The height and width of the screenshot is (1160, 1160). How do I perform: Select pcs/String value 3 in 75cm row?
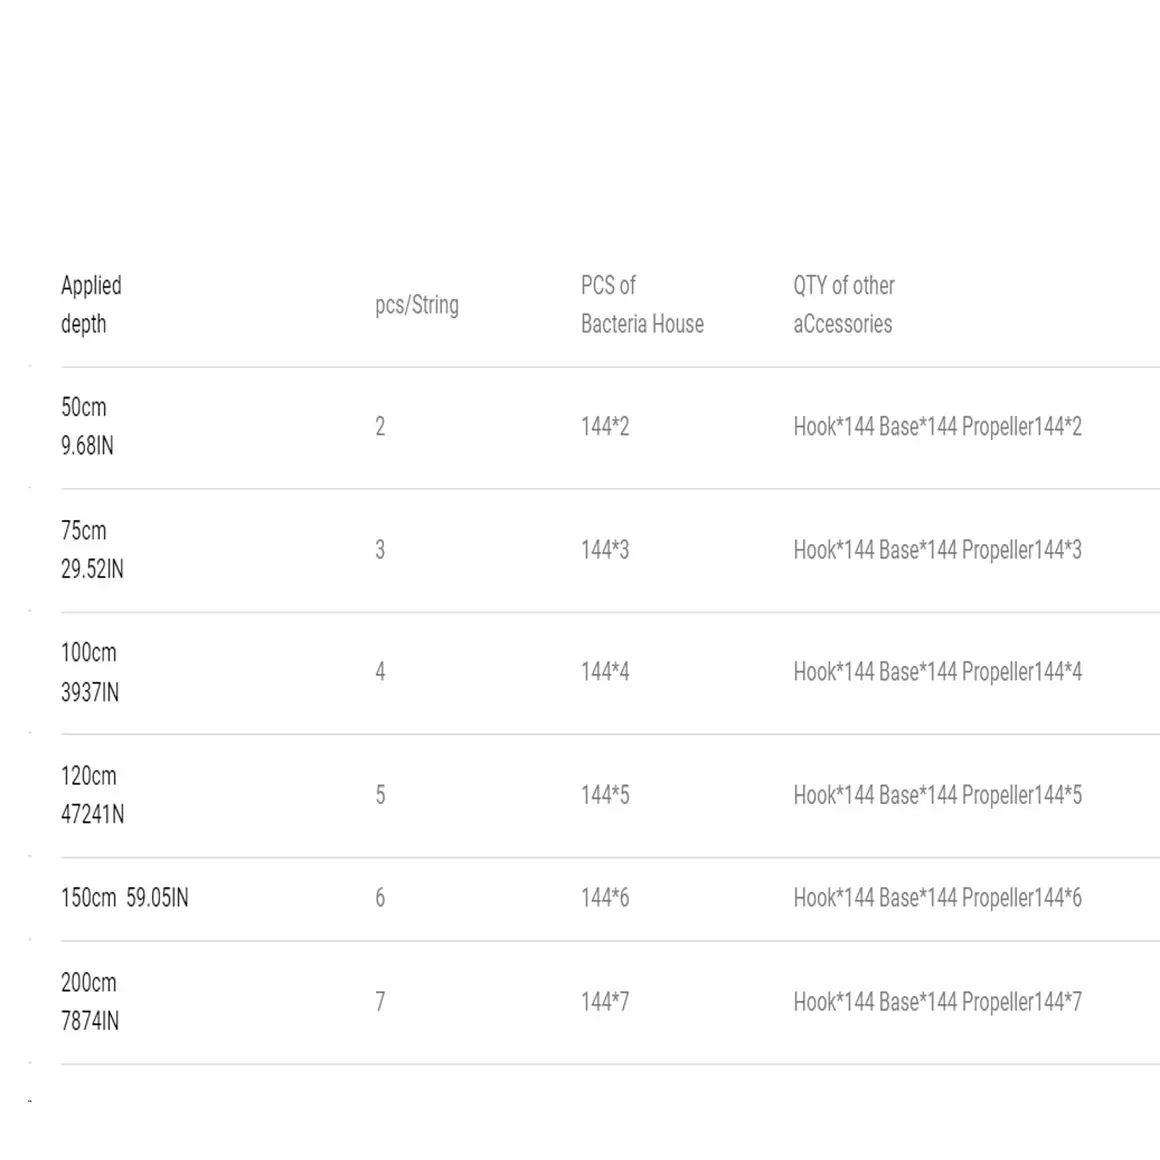(380, 550)
